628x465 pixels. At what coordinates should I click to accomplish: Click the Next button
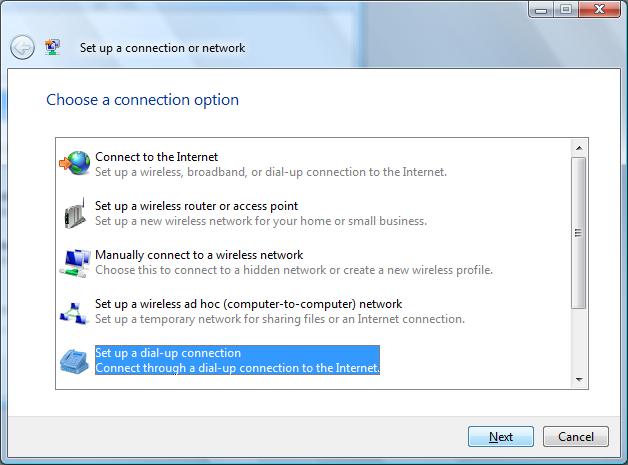[x=501, y=437]
